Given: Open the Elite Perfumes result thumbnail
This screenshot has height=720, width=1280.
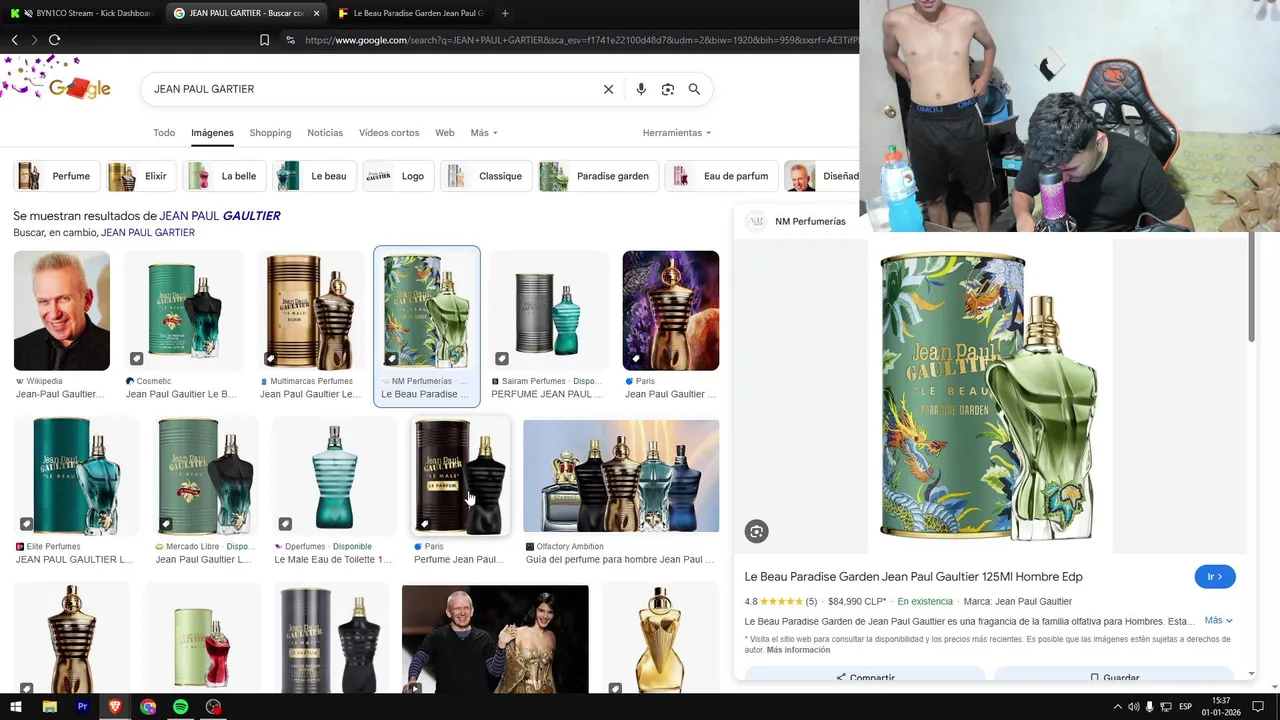Looking at the screenshot, I should 76,477.
